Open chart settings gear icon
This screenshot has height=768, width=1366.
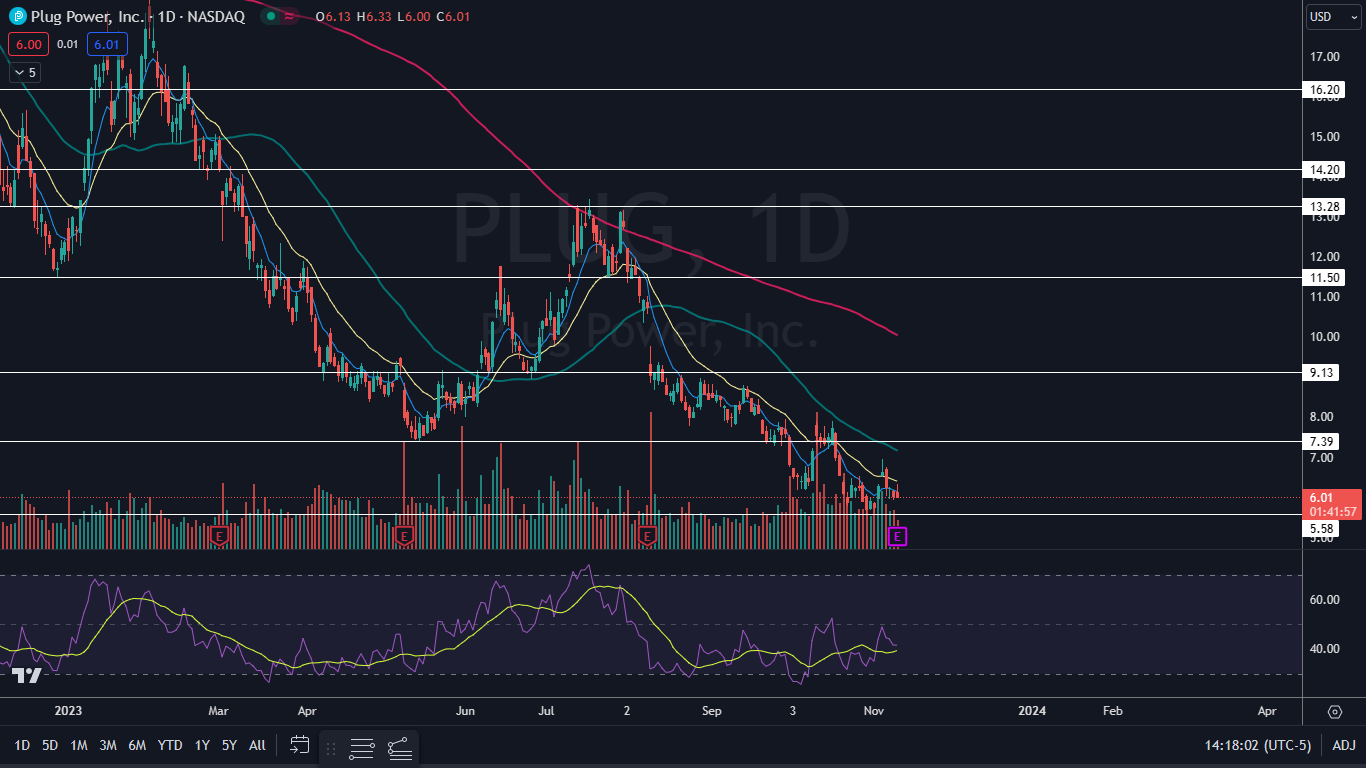click(1334, 712)
